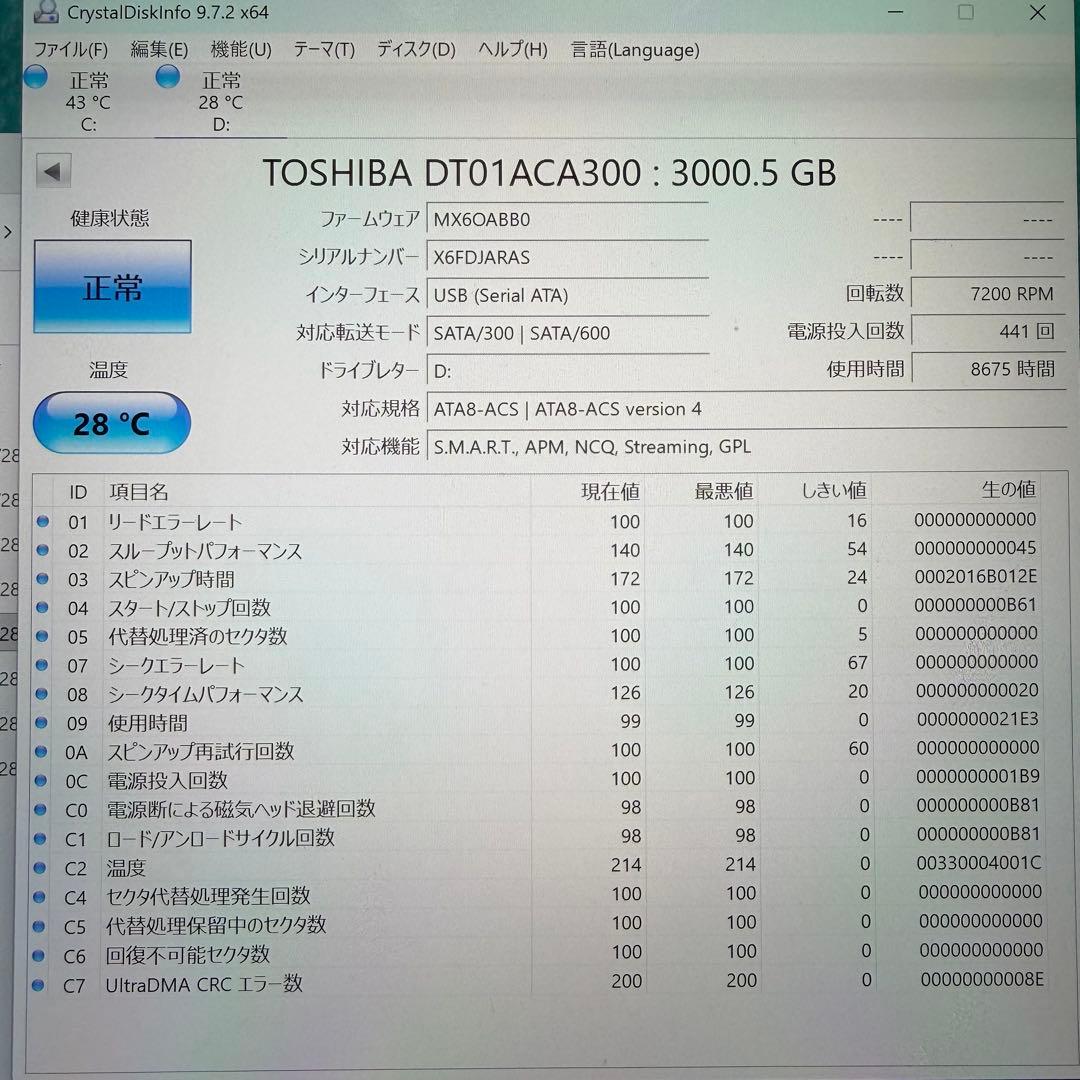Click the TOSHIBA DT01ACA300 disk title

point(549,172)
